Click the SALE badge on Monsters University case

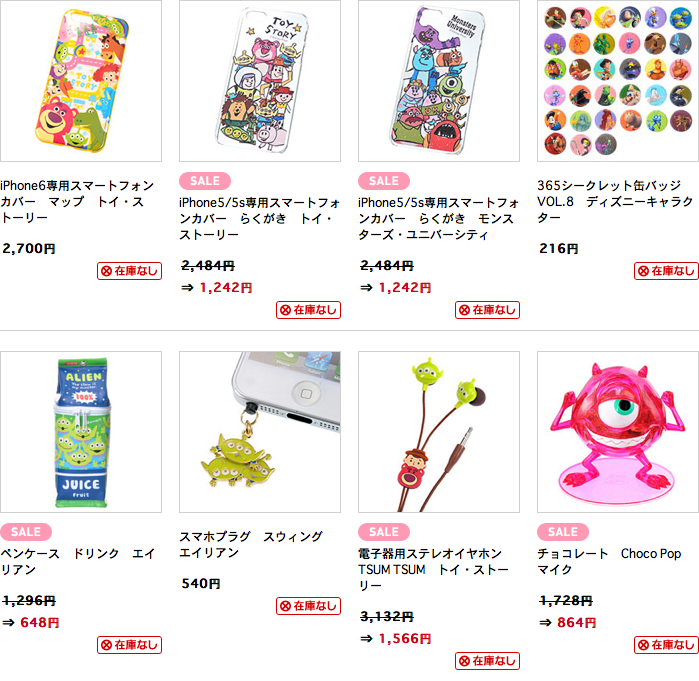point(384,181)
